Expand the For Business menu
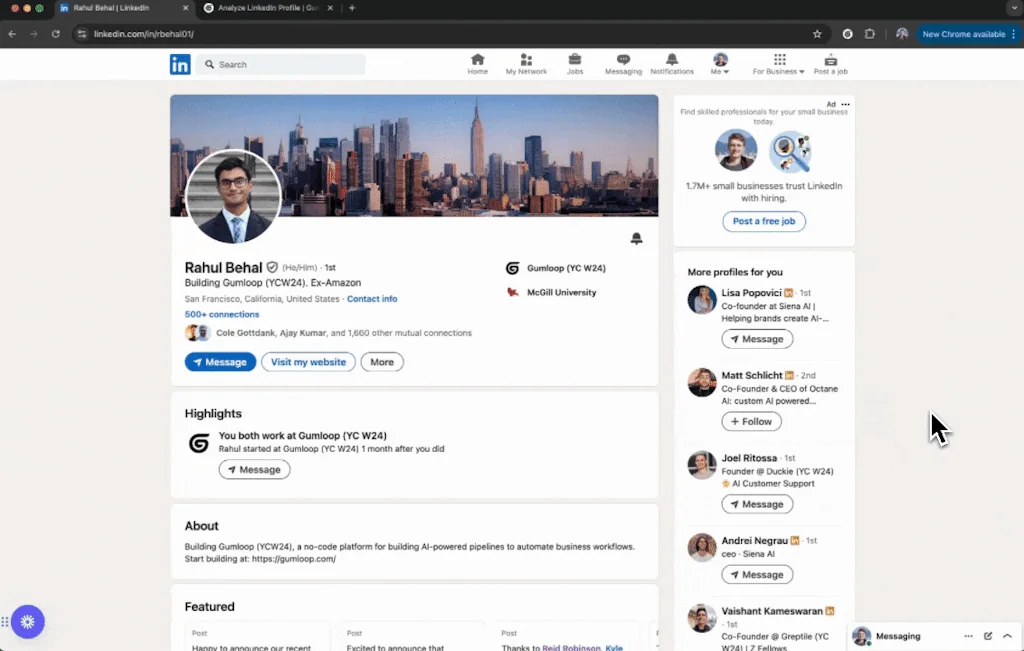 coord(779,65)
